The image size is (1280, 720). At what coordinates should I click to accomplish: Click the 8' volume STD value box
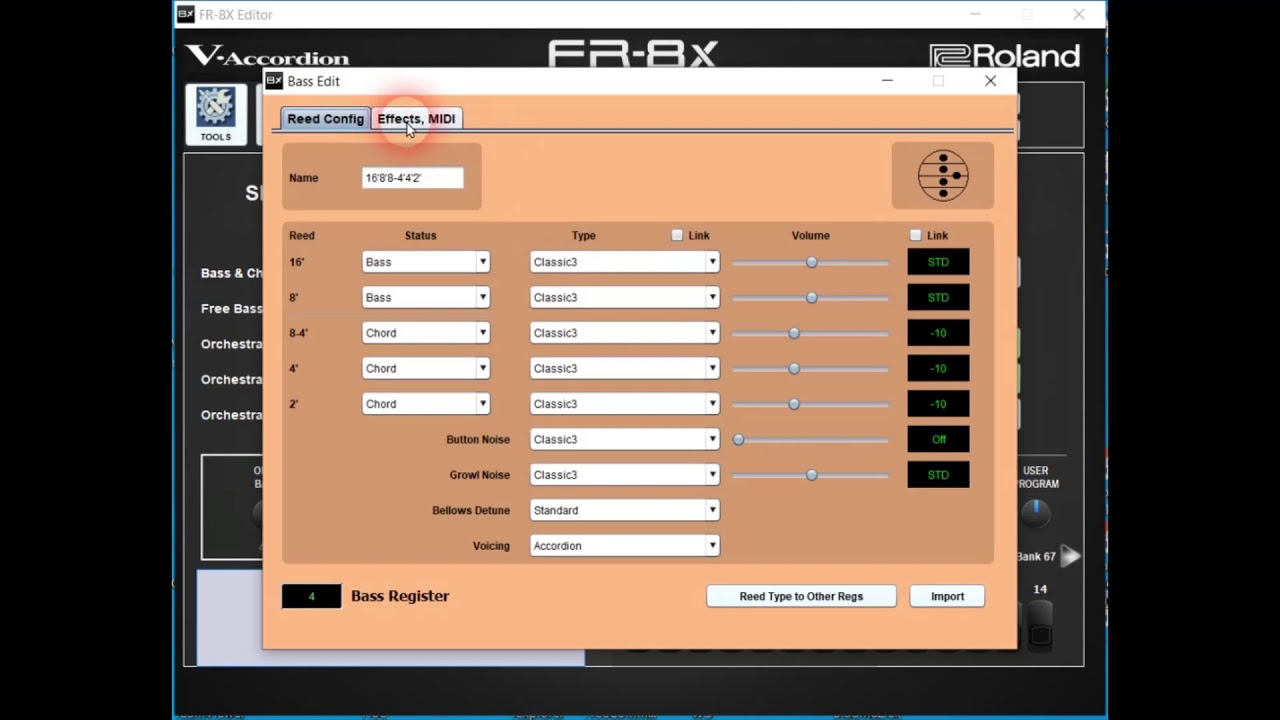pyautogui.click(x=938, y=297)
